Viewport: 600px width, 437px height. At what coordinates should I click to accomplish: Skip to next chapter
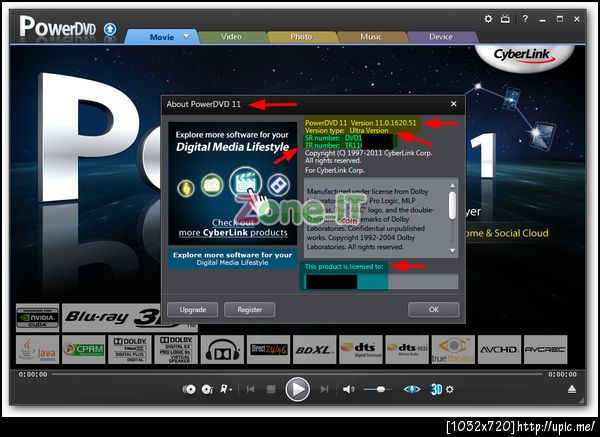[x=324, y=390]
